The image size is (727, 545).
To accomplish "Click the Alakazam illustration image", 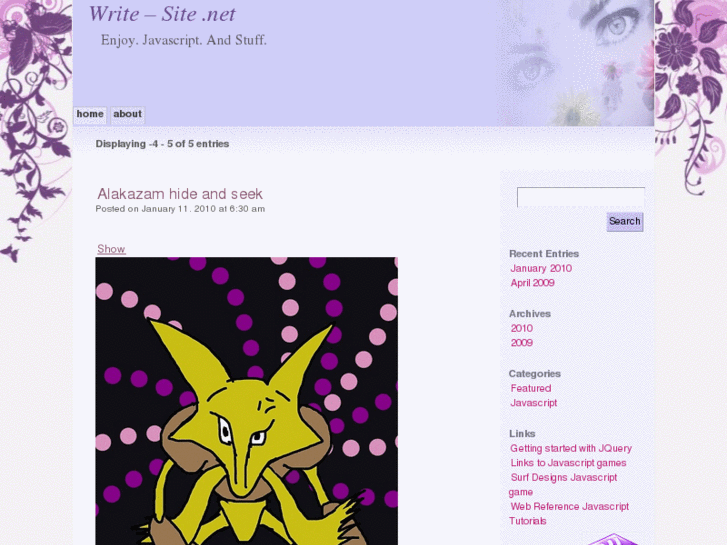I will (247, 401).
